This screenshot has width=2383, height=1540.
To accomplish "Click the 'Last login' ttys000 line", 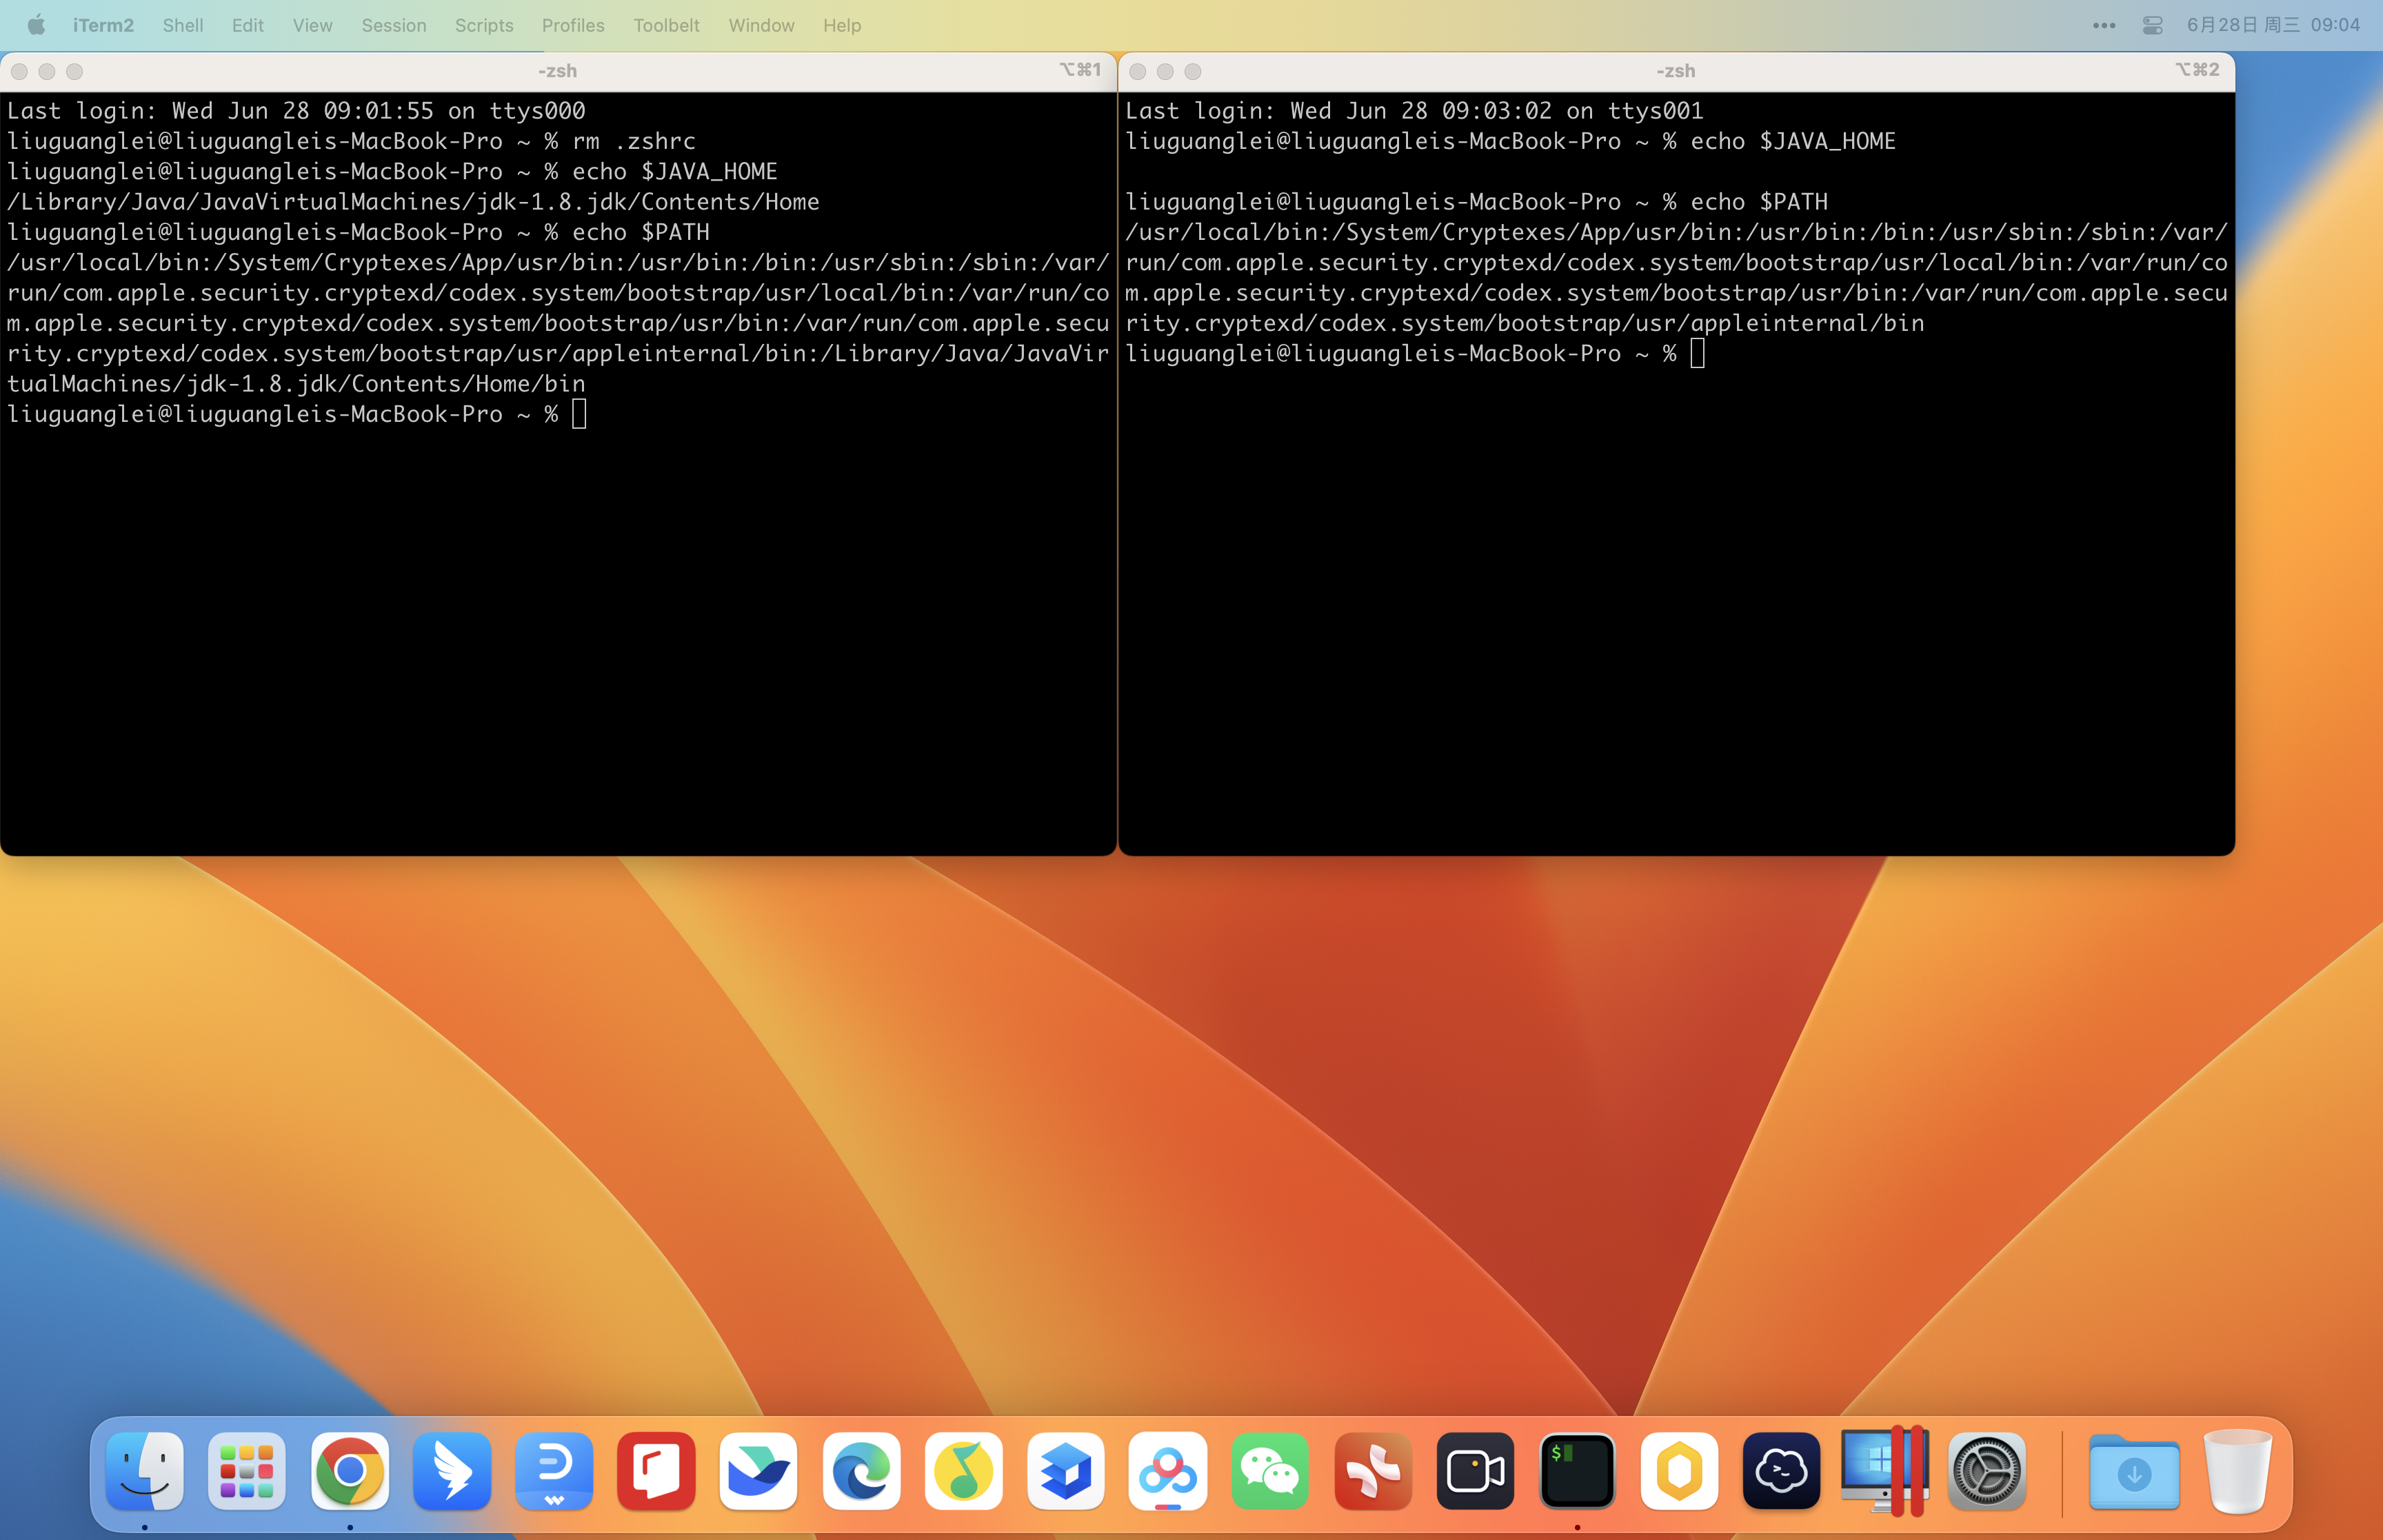I will pos(296,111).
